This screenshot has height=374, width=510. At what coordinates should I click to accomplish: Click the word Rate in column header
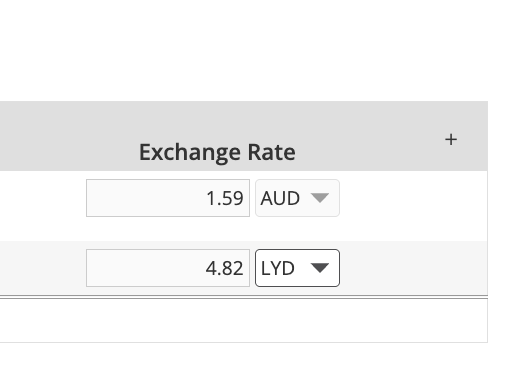271,152
